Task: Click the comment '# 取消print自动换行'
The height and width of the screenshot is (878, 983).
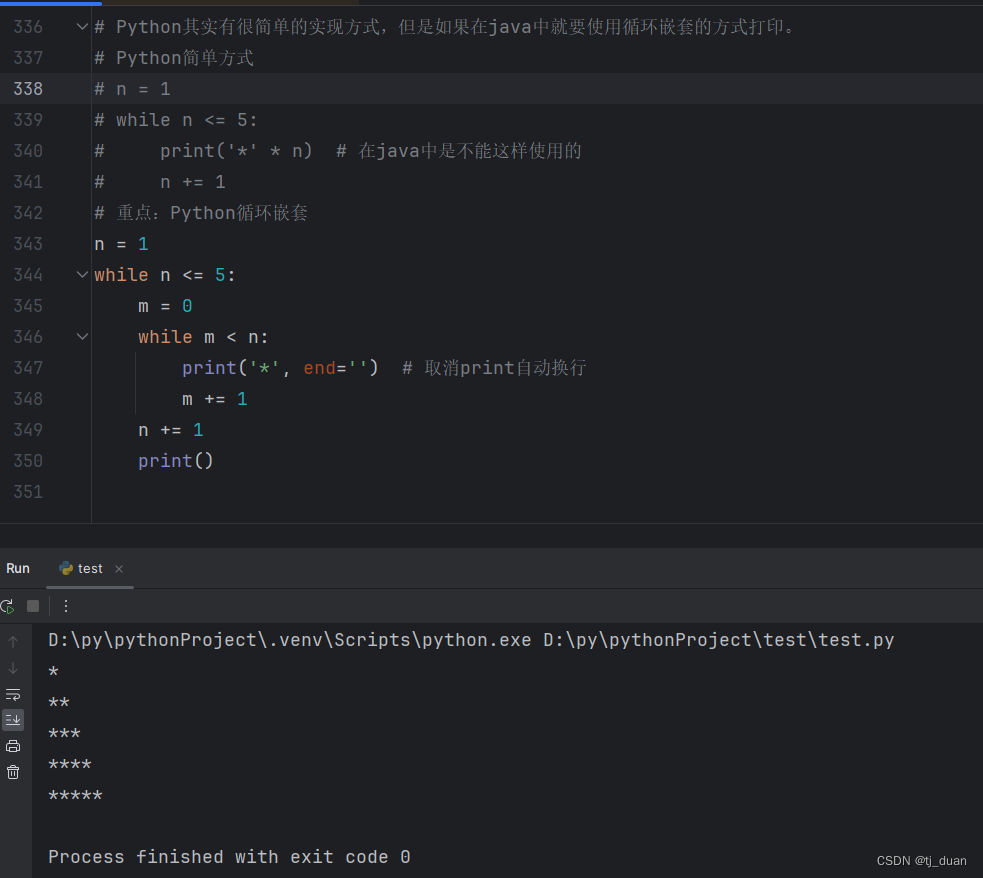Action: point(494,368)
